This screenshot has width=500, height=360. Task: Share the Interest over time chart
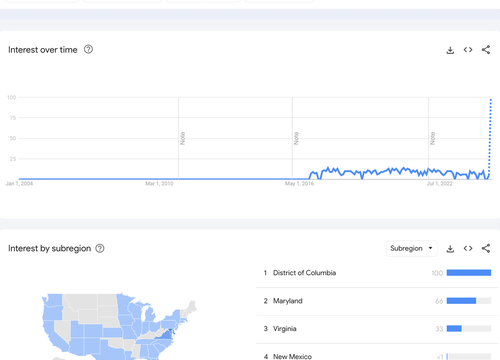486,50
